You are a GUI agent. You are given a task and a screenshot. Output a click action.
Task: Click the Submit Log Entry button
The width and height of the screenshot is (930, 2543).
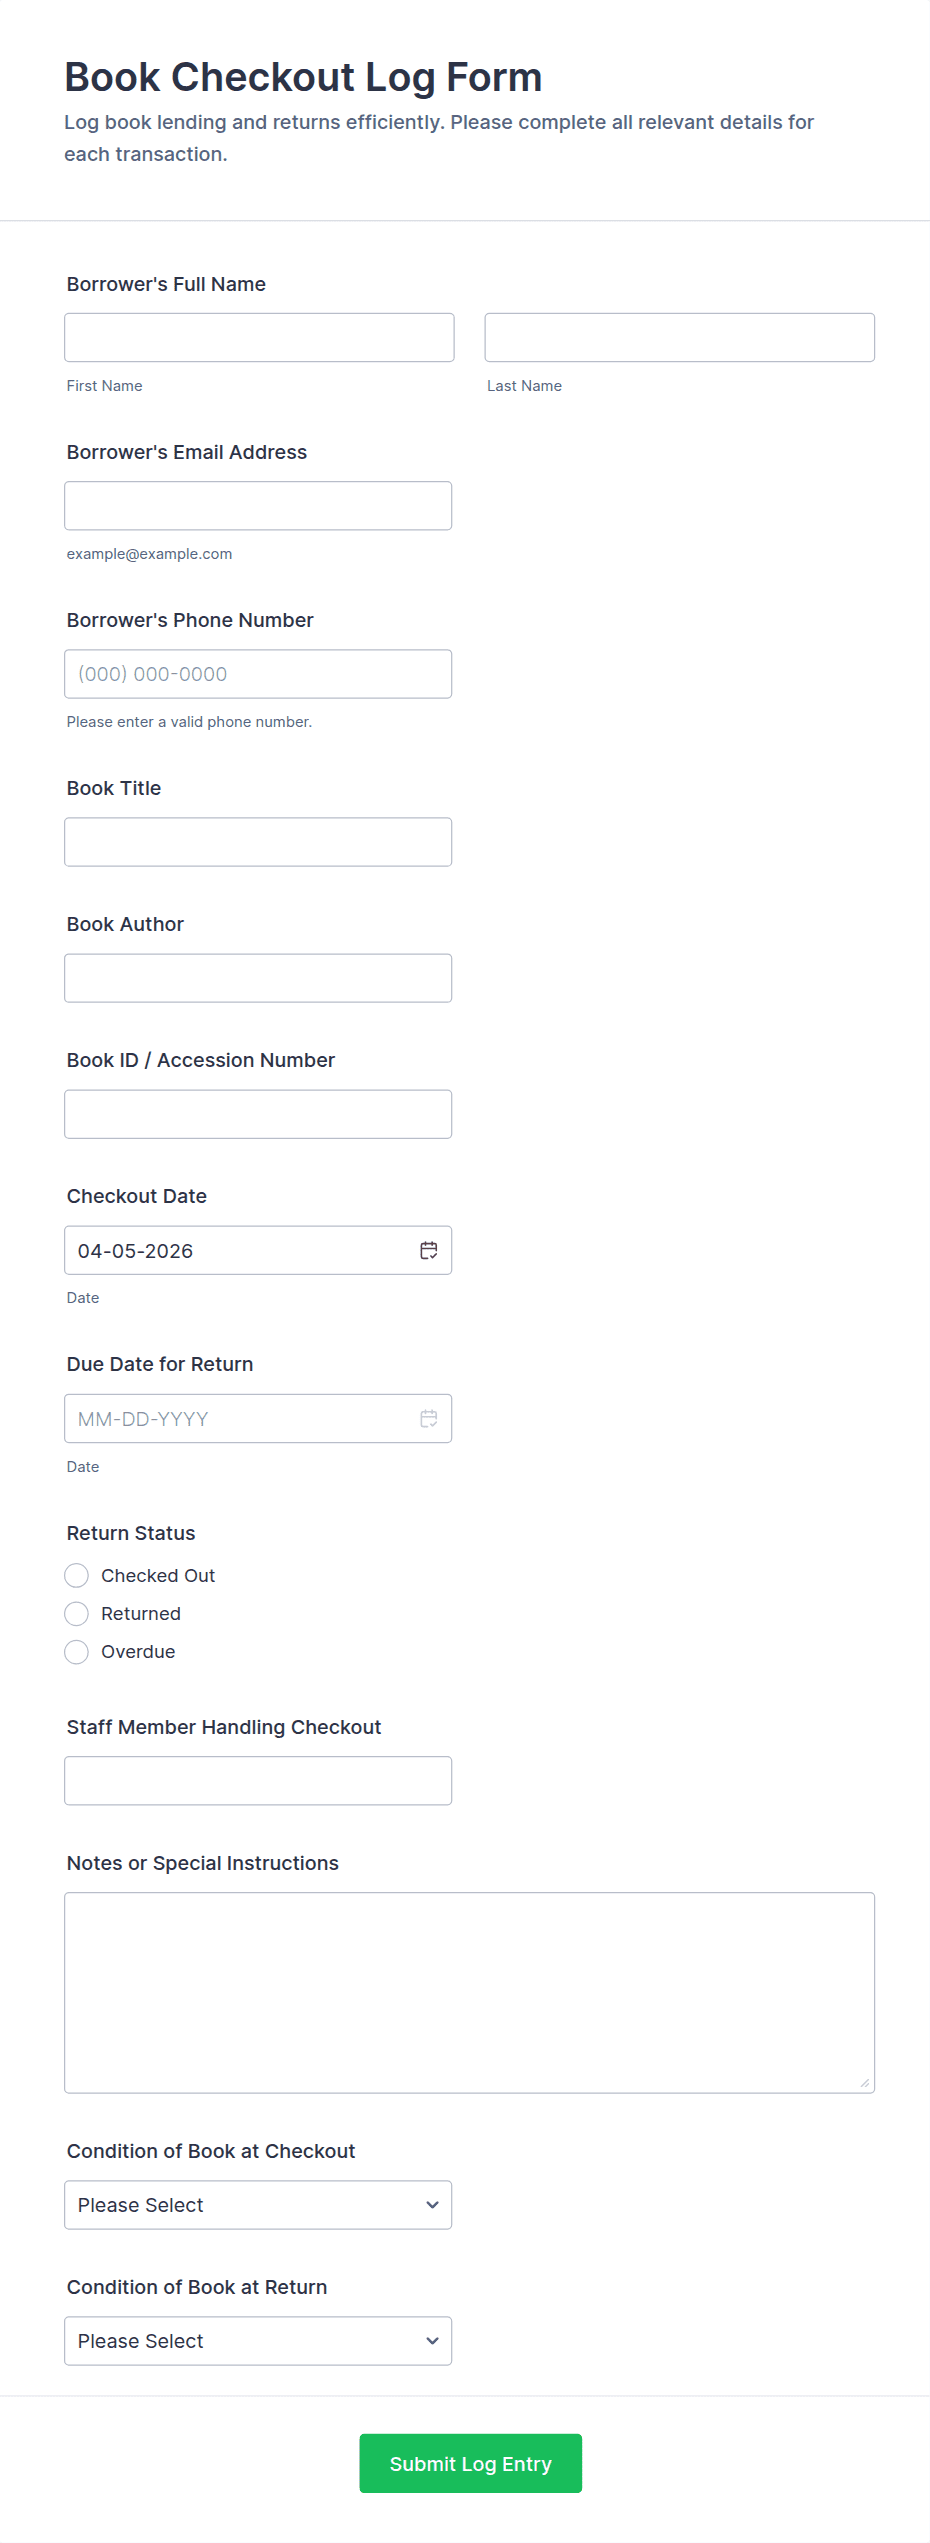pos(470,2463)
